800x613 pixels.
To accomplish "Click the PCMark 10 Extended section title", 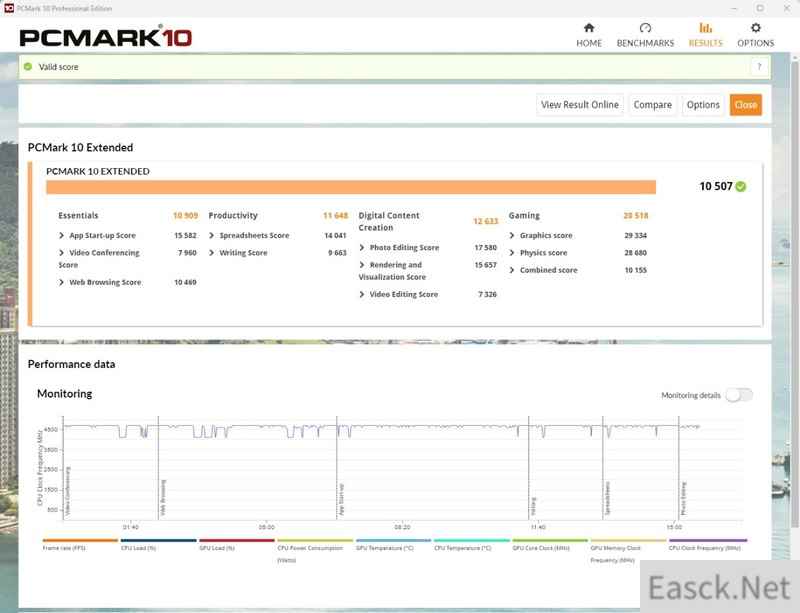I will coord(81,148).
